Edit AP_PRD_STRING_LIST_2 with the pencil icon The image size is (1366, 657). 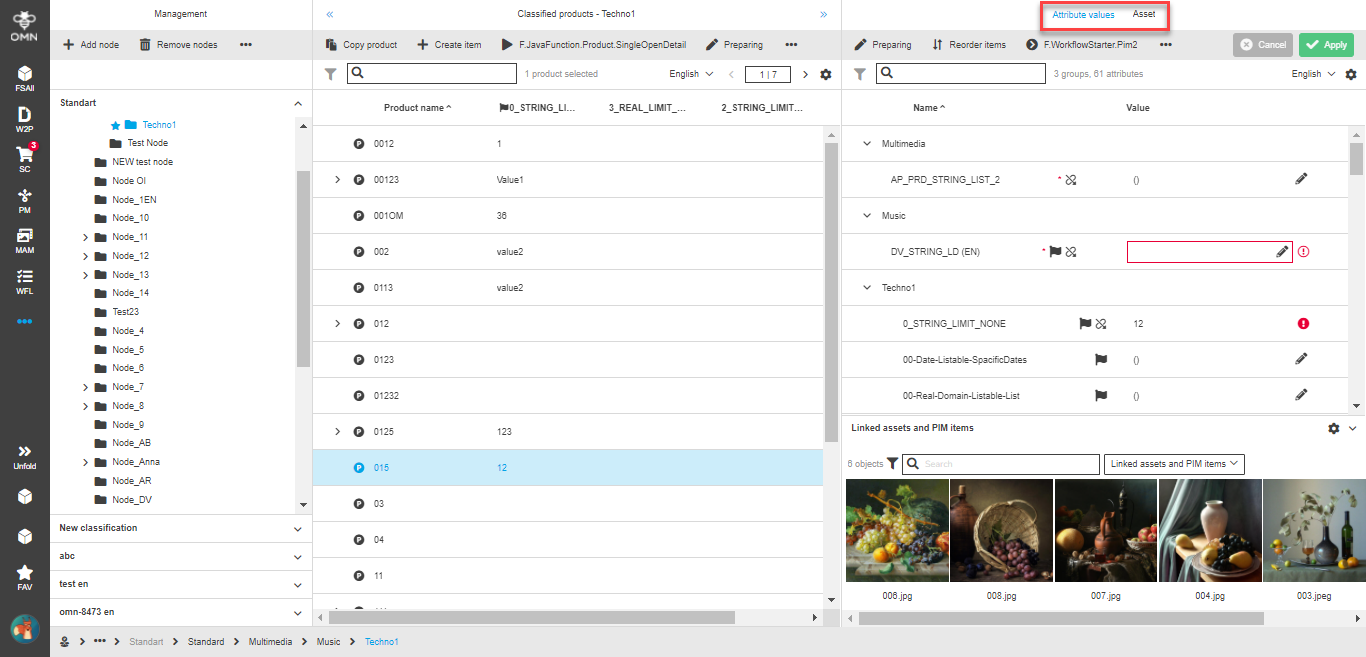tap(1301, 179)
